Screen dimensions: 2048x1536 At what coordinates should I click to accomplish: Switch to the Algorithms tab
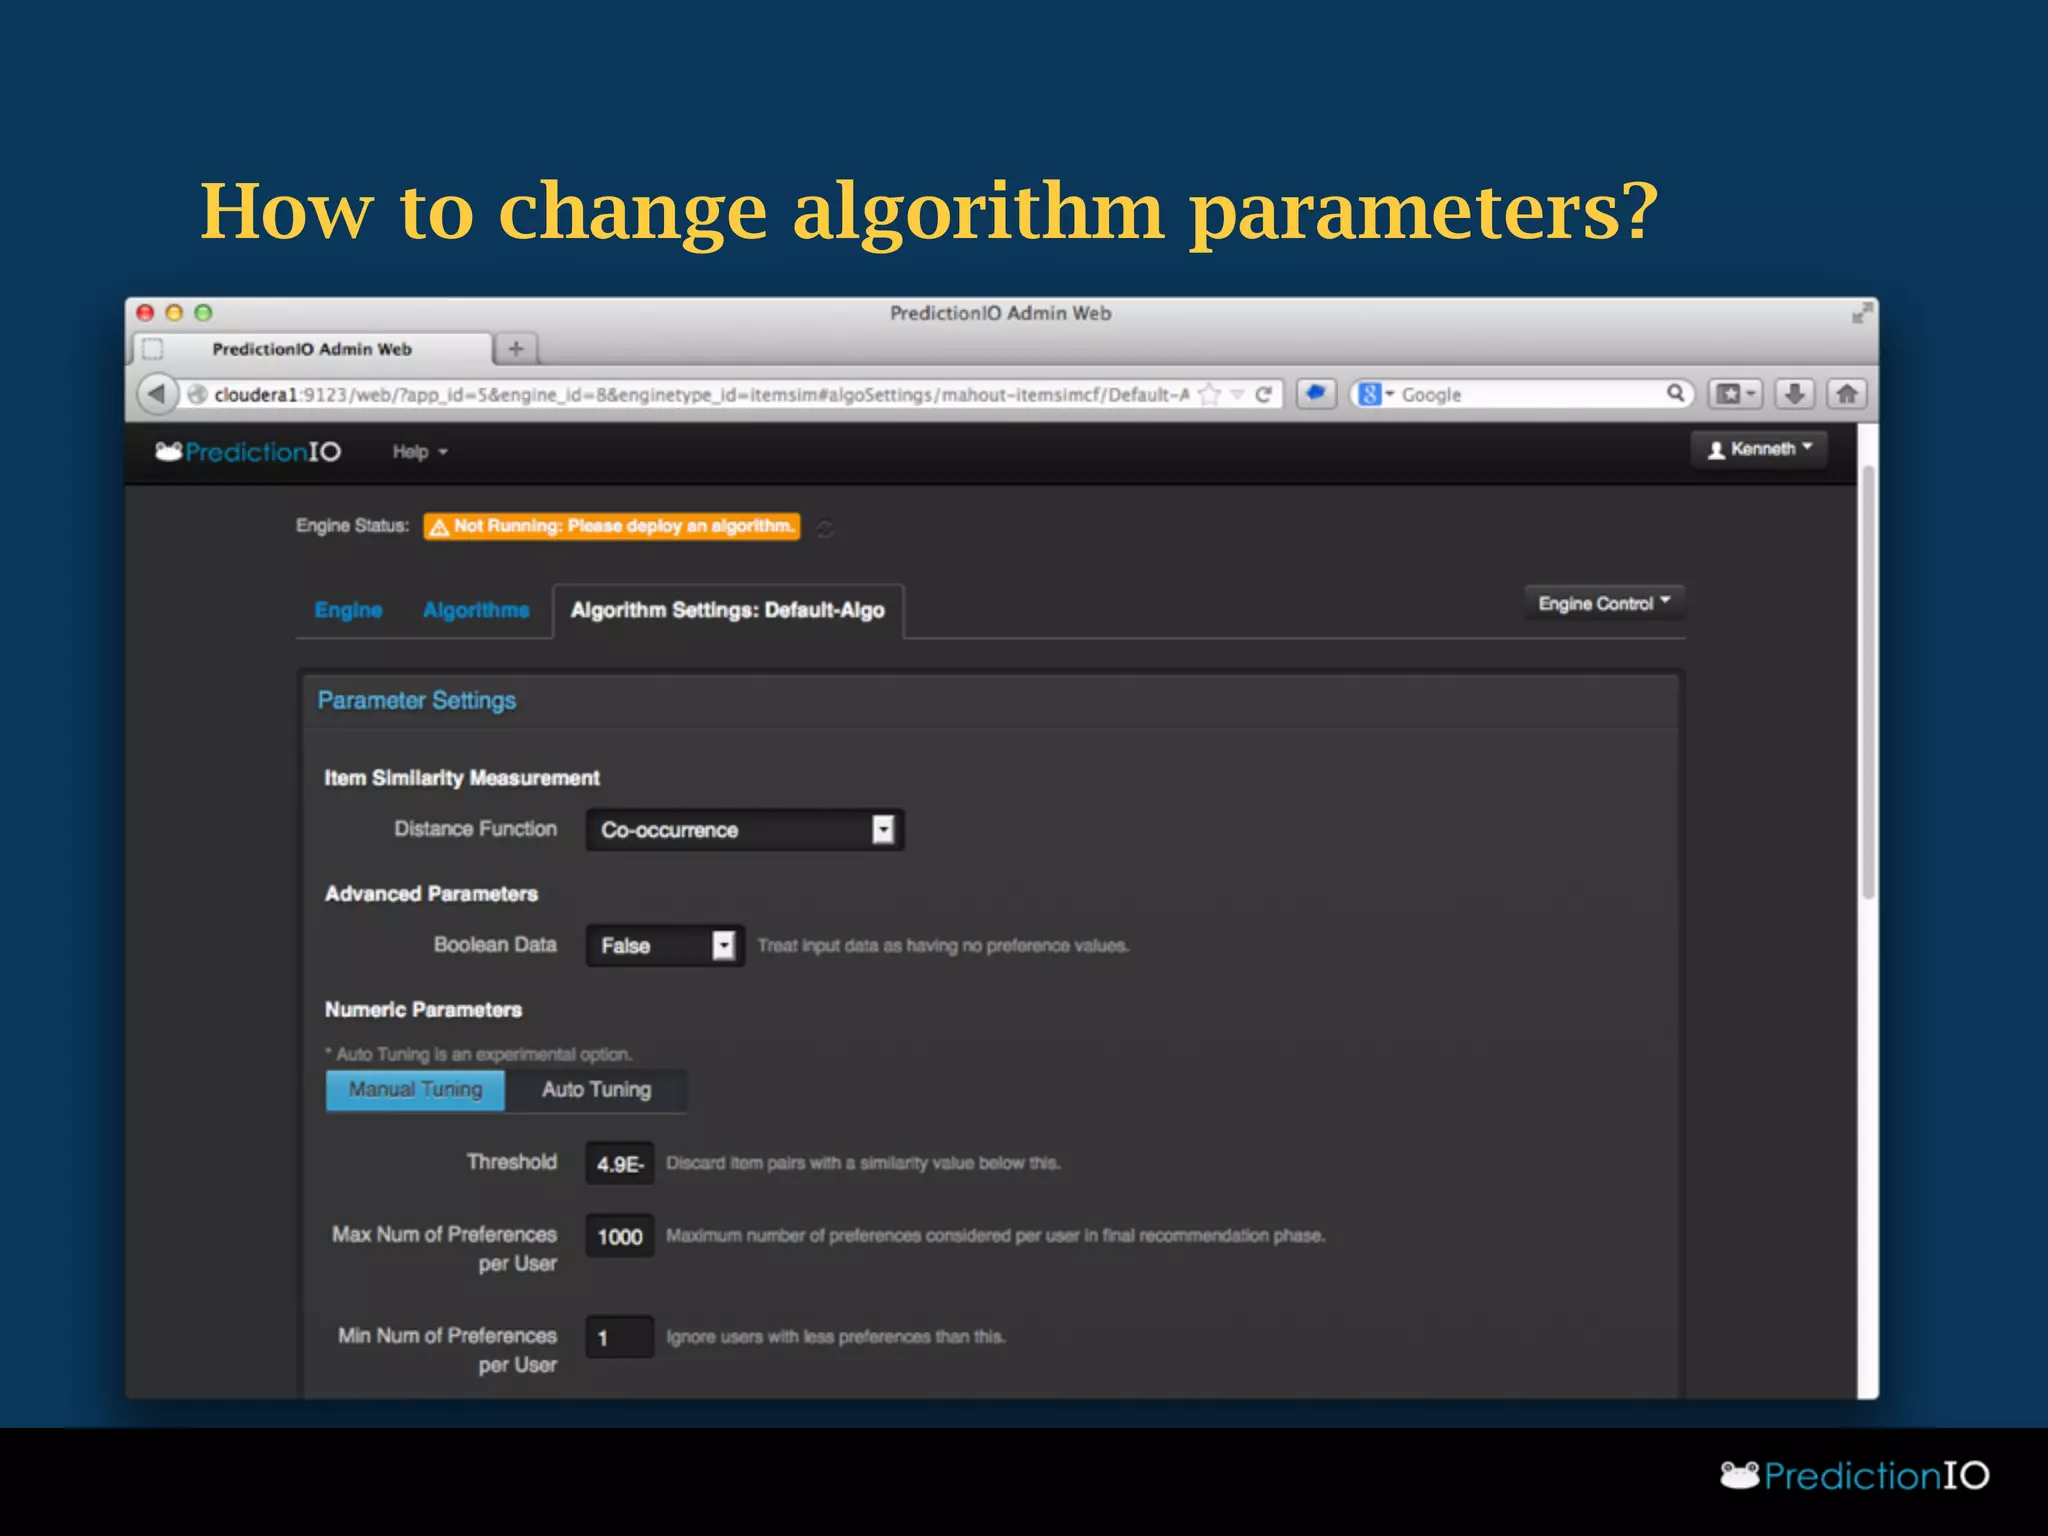[476, 610]
